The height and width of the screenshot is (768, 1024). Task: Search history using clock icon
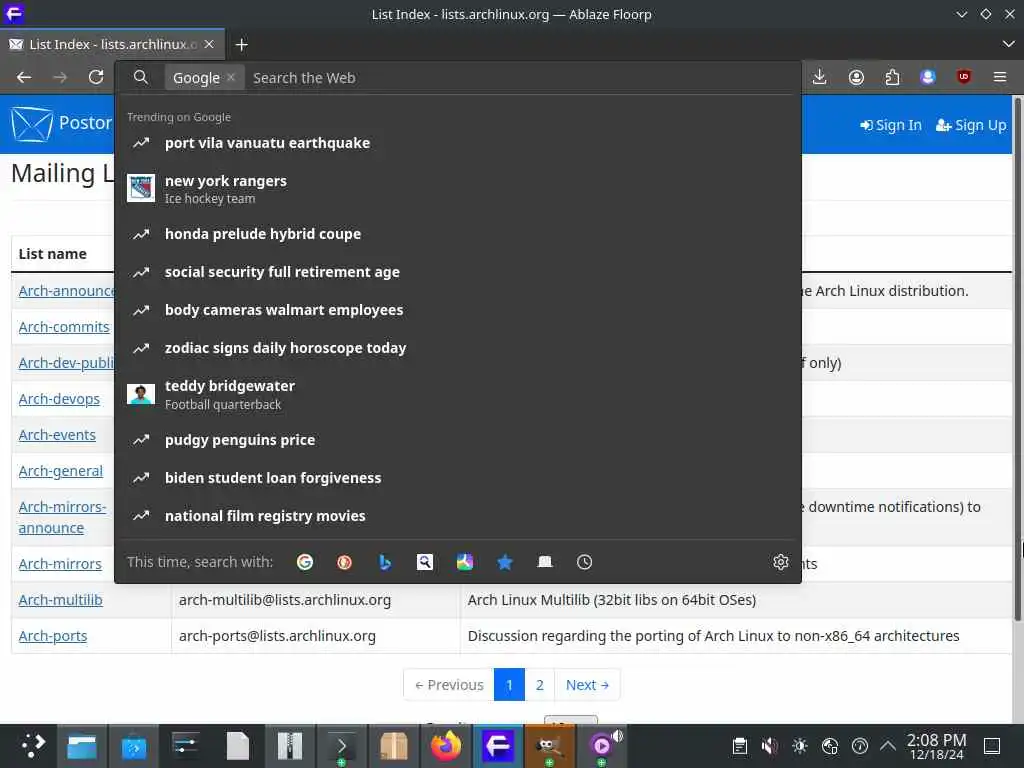coord(584,562)
